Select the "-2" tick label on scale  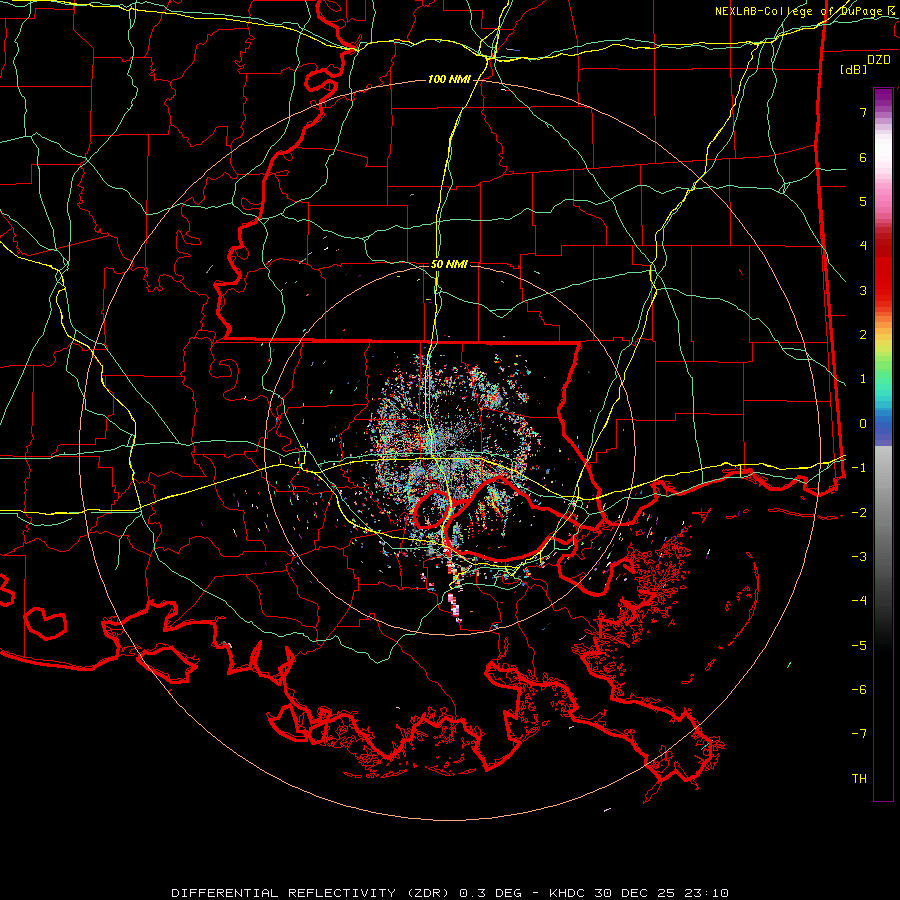859,513
